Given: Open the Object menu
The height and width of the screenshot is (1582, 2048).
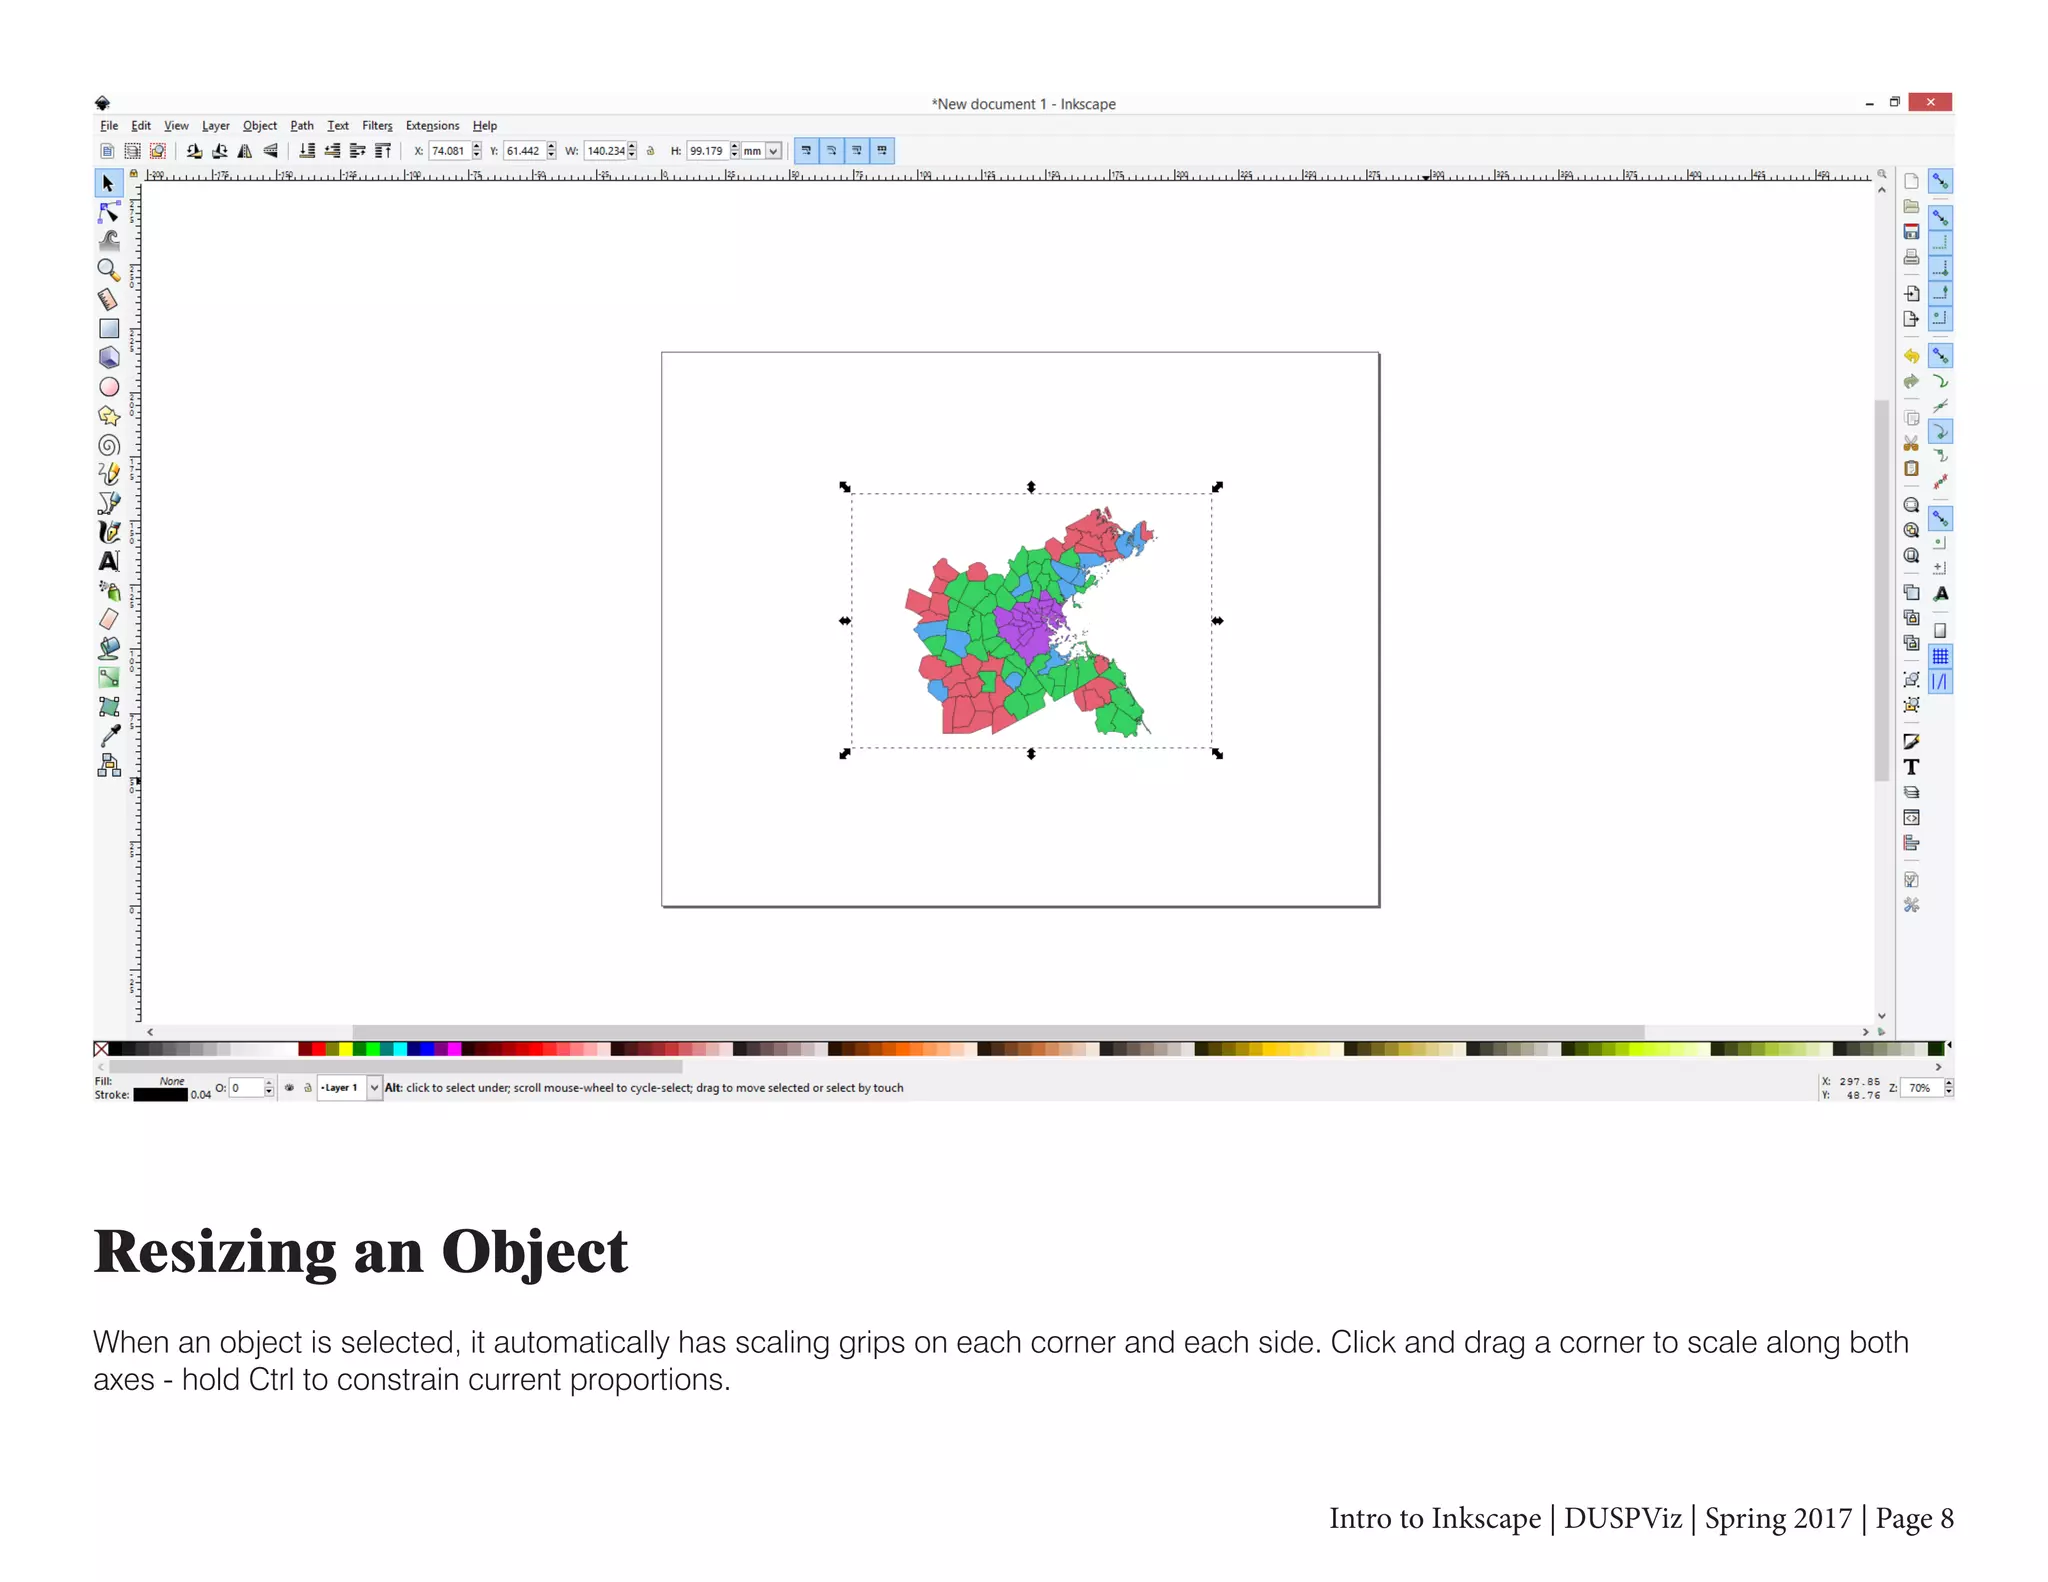Looking at the screenshot, I should point(260,126).
